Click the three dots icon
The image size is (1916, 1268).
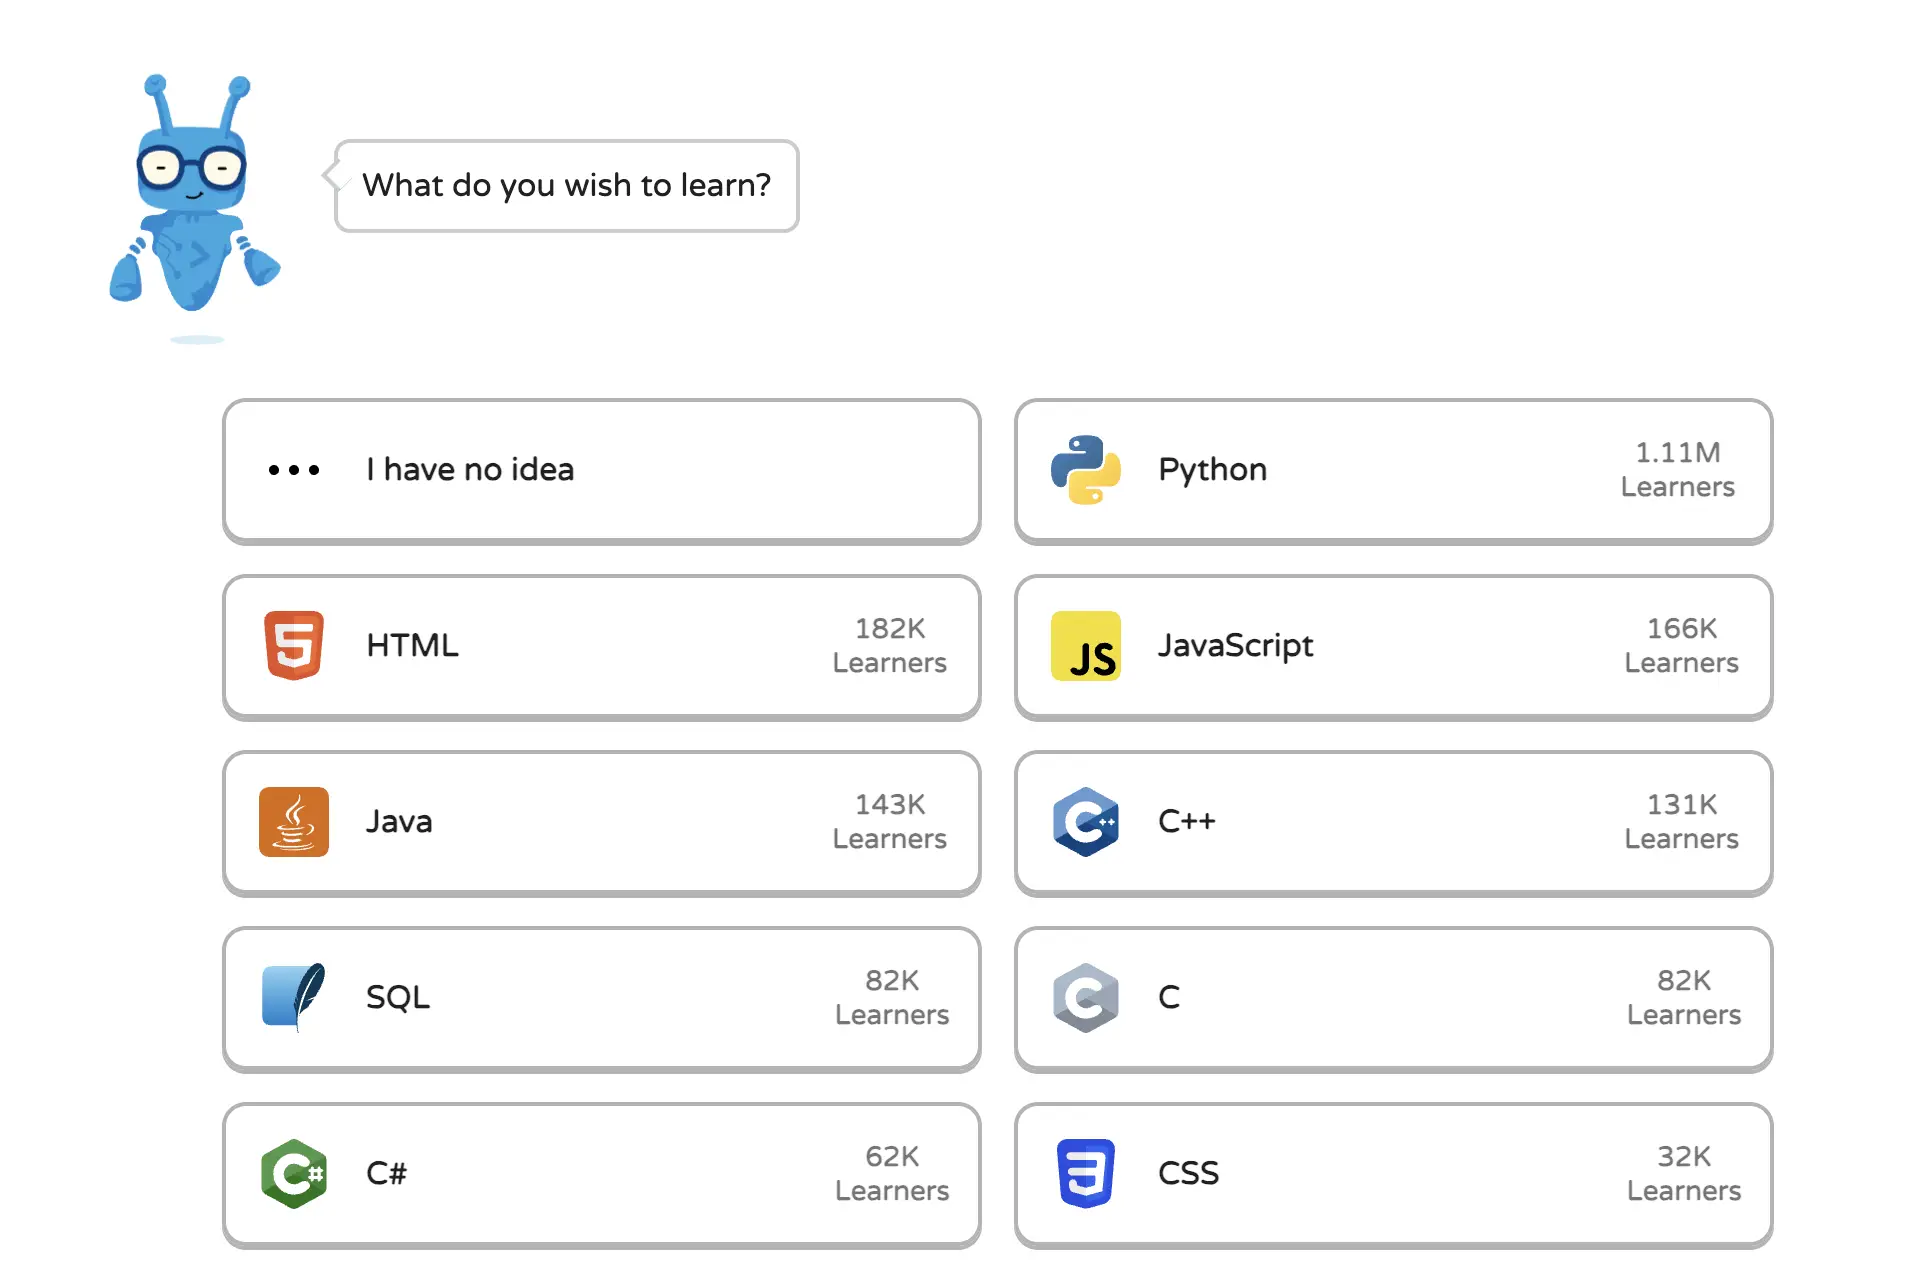coord(294,470)
